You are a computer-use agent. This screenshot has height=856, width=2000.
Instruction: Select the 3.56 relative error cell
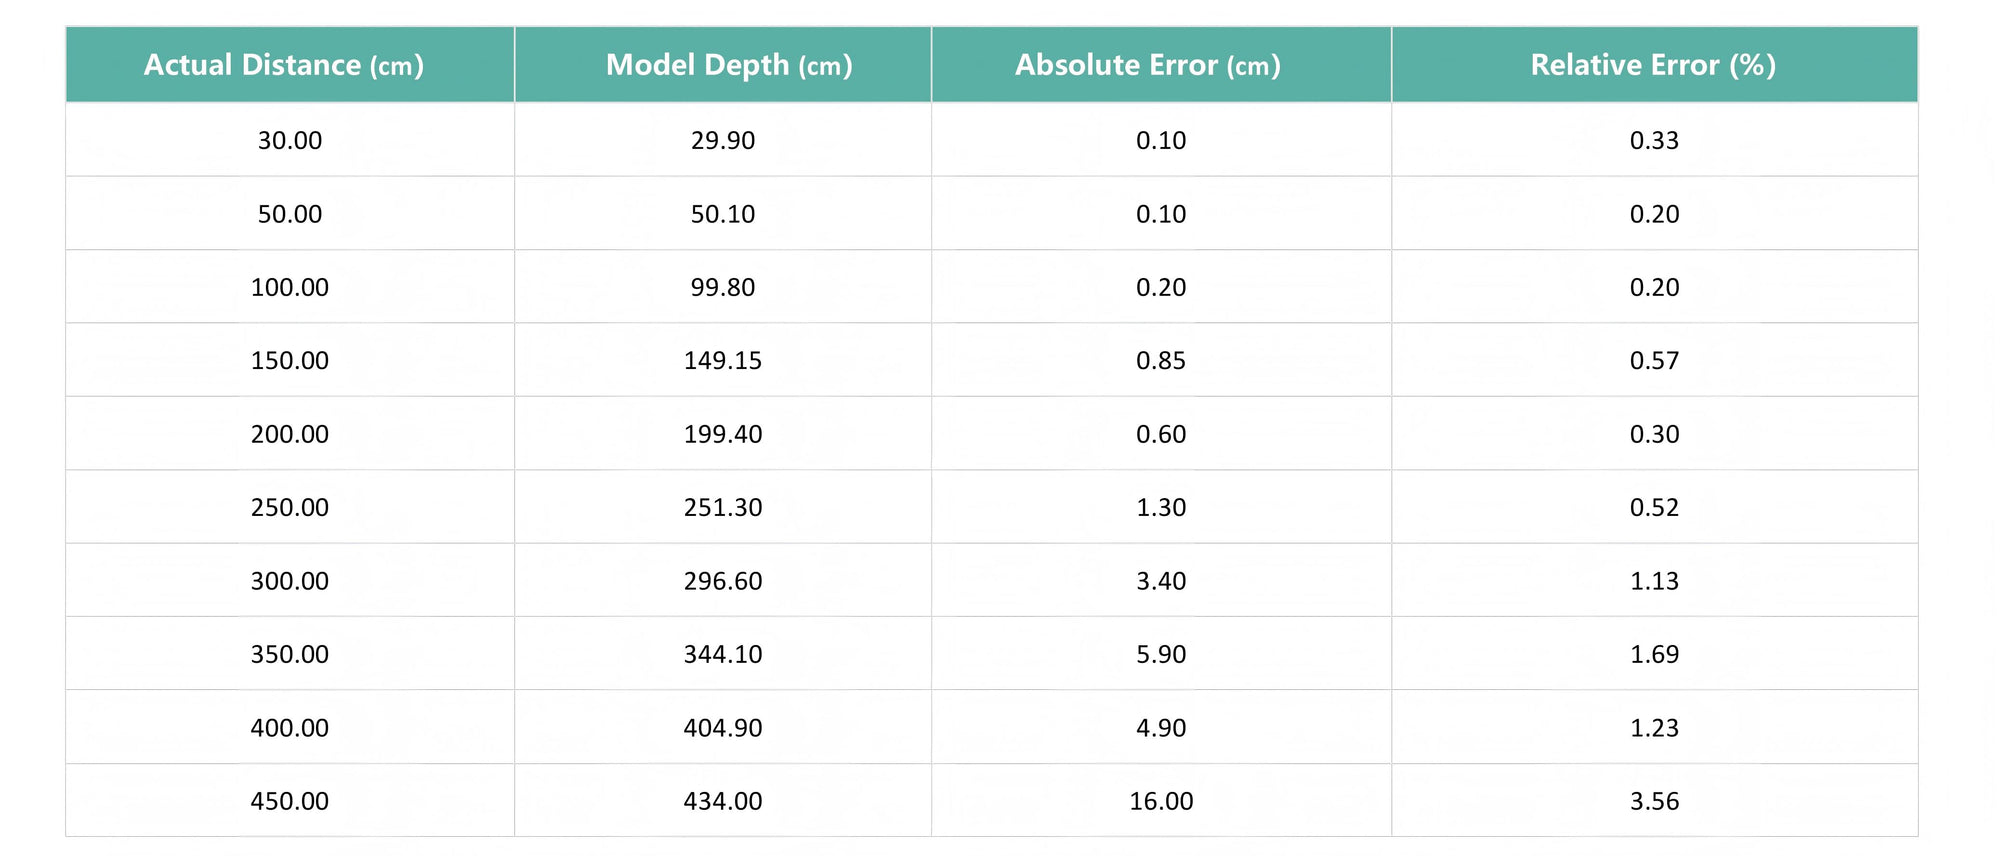(x=1655, y=801)
